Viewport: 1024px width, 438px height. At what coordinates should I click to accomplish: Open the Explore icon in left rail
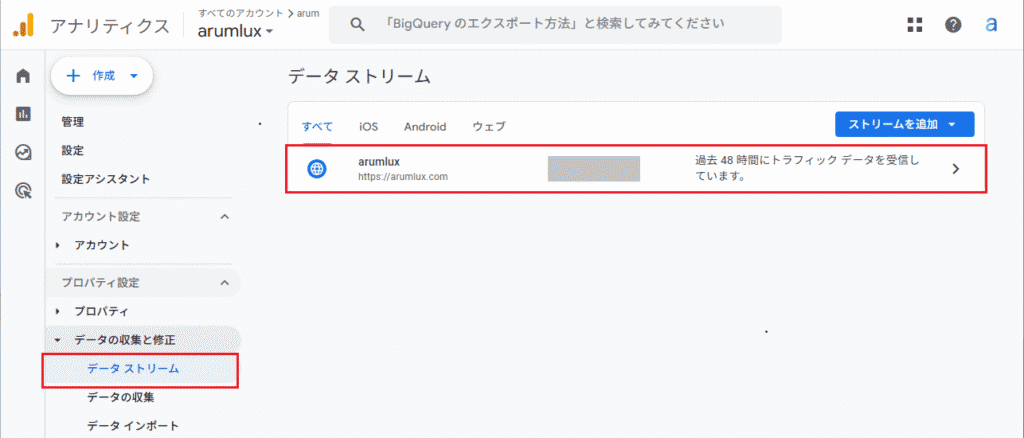click(24, 153)
